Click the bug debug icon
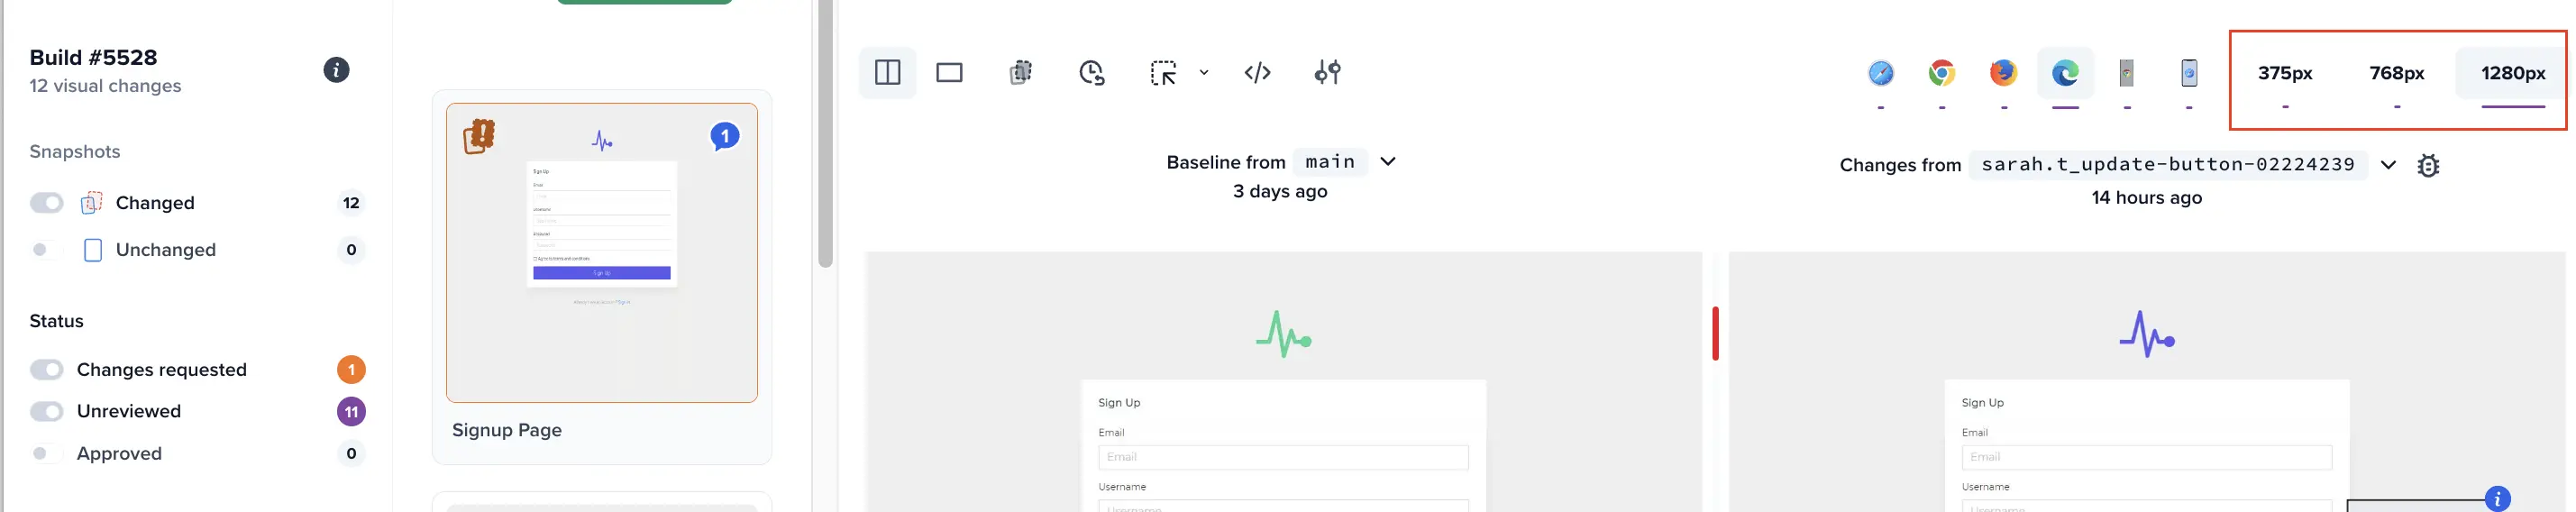 [2428, 166]
